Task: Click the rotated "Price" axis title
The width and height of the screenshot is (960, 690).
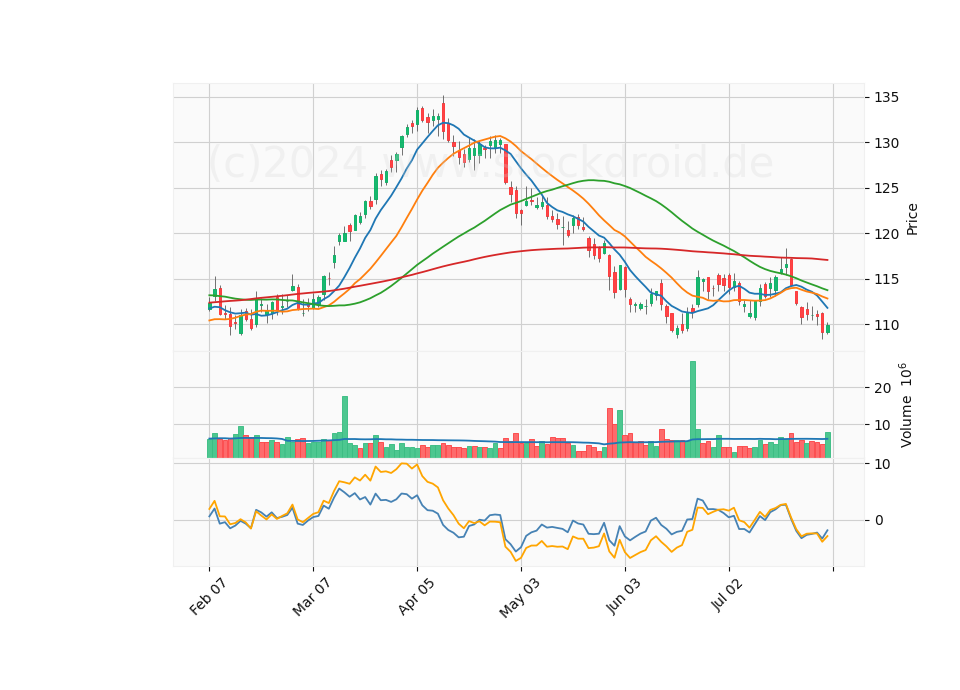Action: coord(912,219)
